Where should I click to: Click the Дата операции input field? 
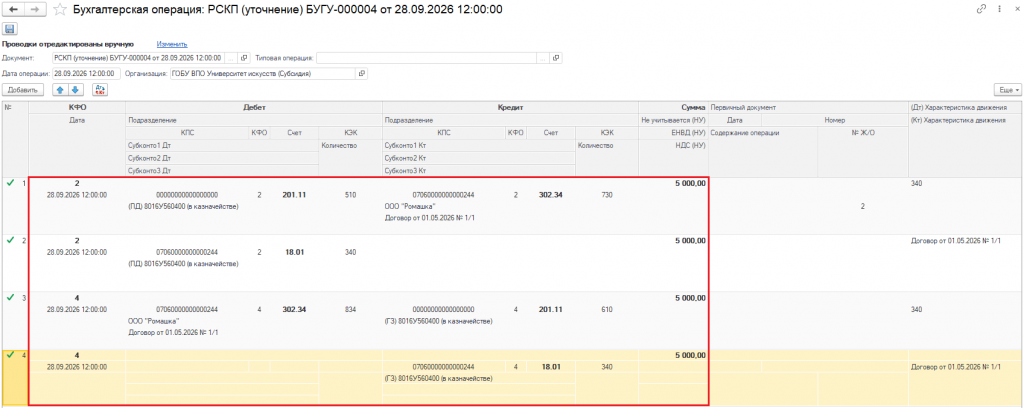click(x=86, y=74)
